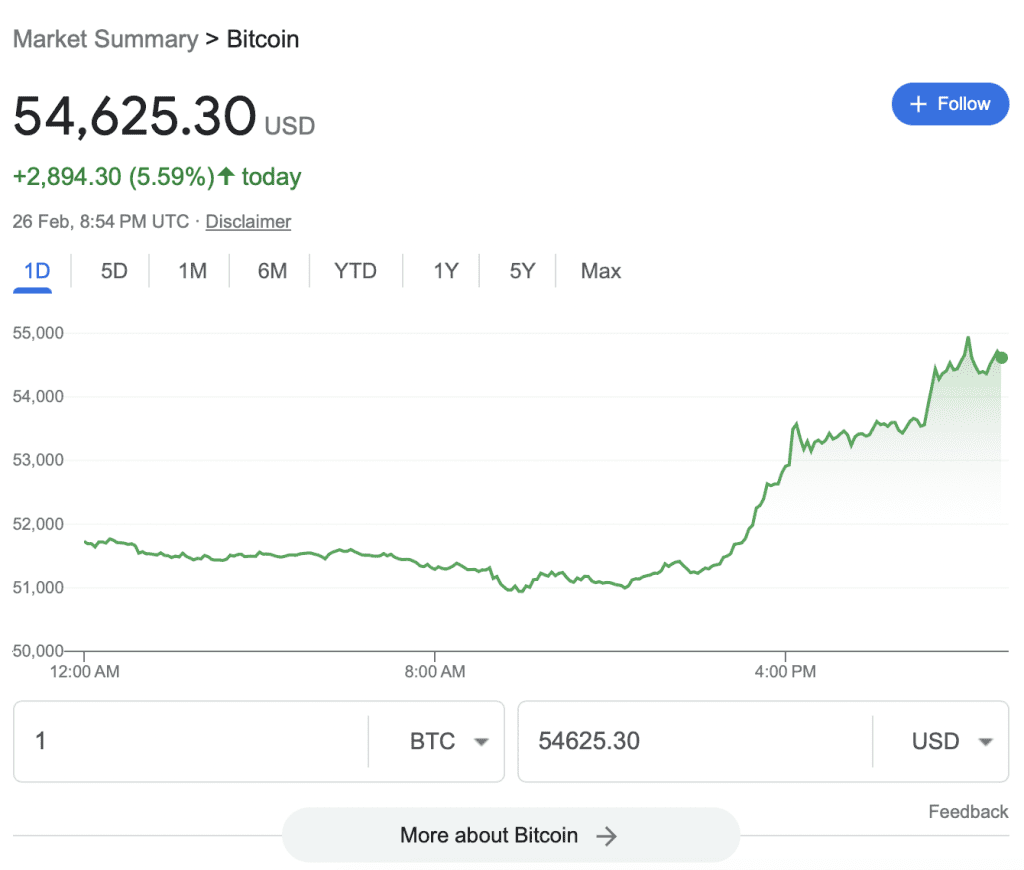Show the 6M price range
1024x870 pixels.
pyautogui.click(x=272, y=271)
